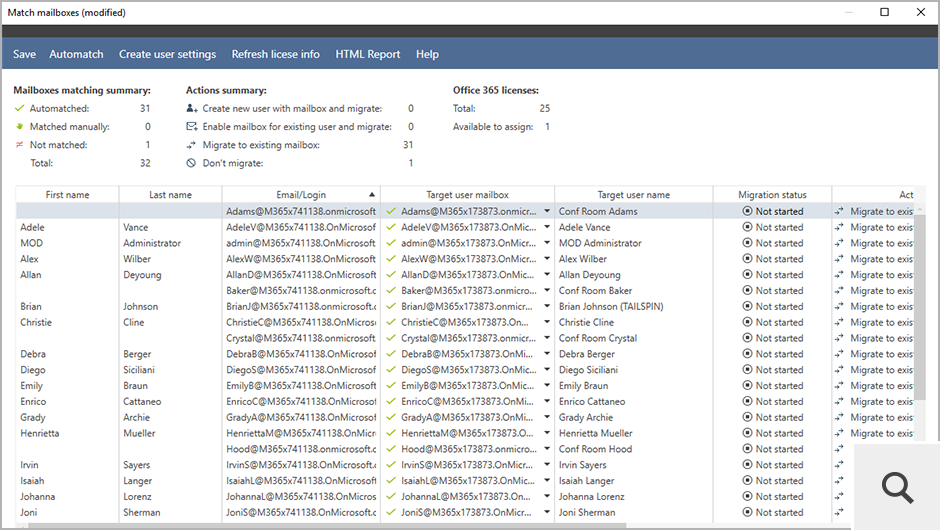Click the magnifier search icon
The width and height of the screenshot is (940, 530).
coord(897,487)
